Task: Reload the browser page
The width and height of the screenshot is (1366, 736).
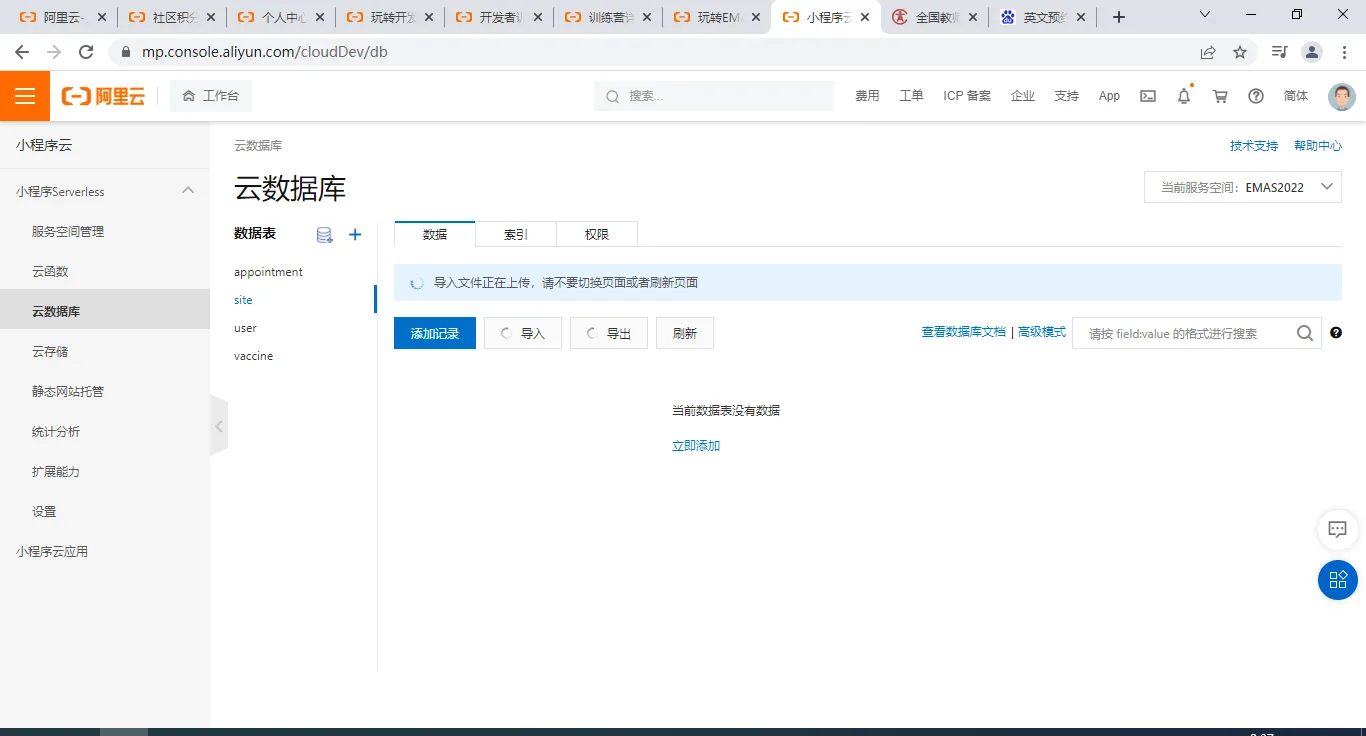Action: point(86,52)
